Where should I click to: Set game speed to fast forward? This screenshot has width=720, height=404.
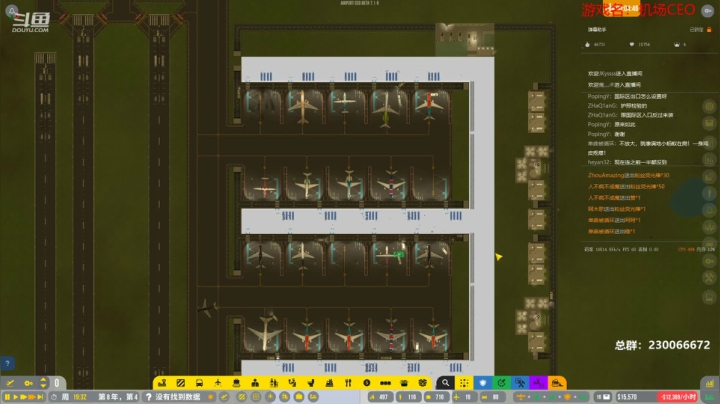click(x=23, y=397)
